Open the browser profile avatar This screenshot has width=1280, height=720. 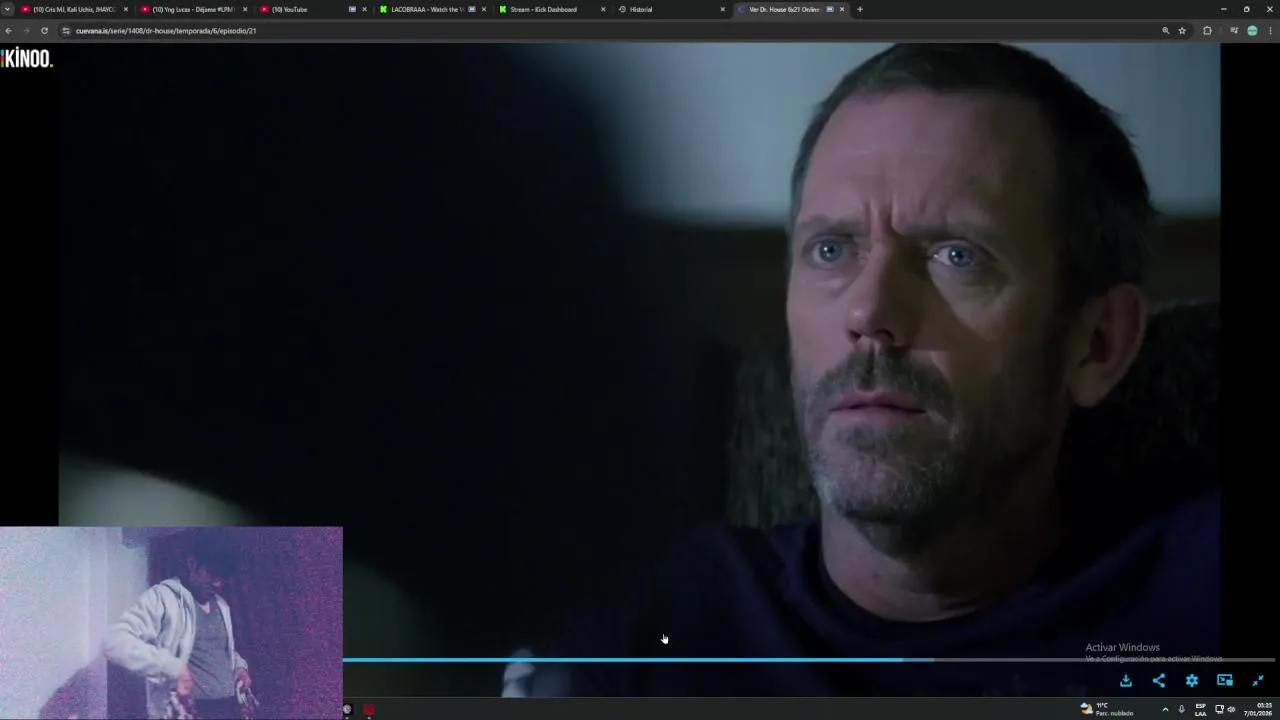tap(1252, 31)
